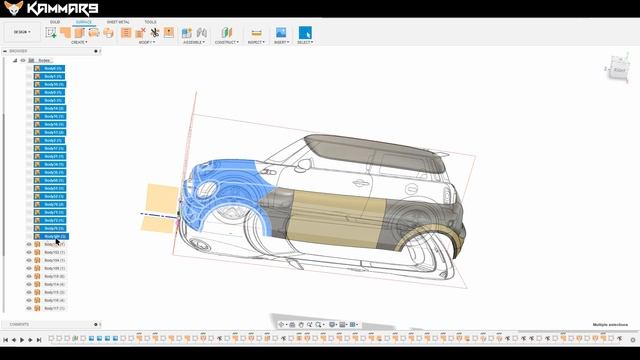
Task: Click the fourth Create group surface icon
Action: [x=94, y=33]
